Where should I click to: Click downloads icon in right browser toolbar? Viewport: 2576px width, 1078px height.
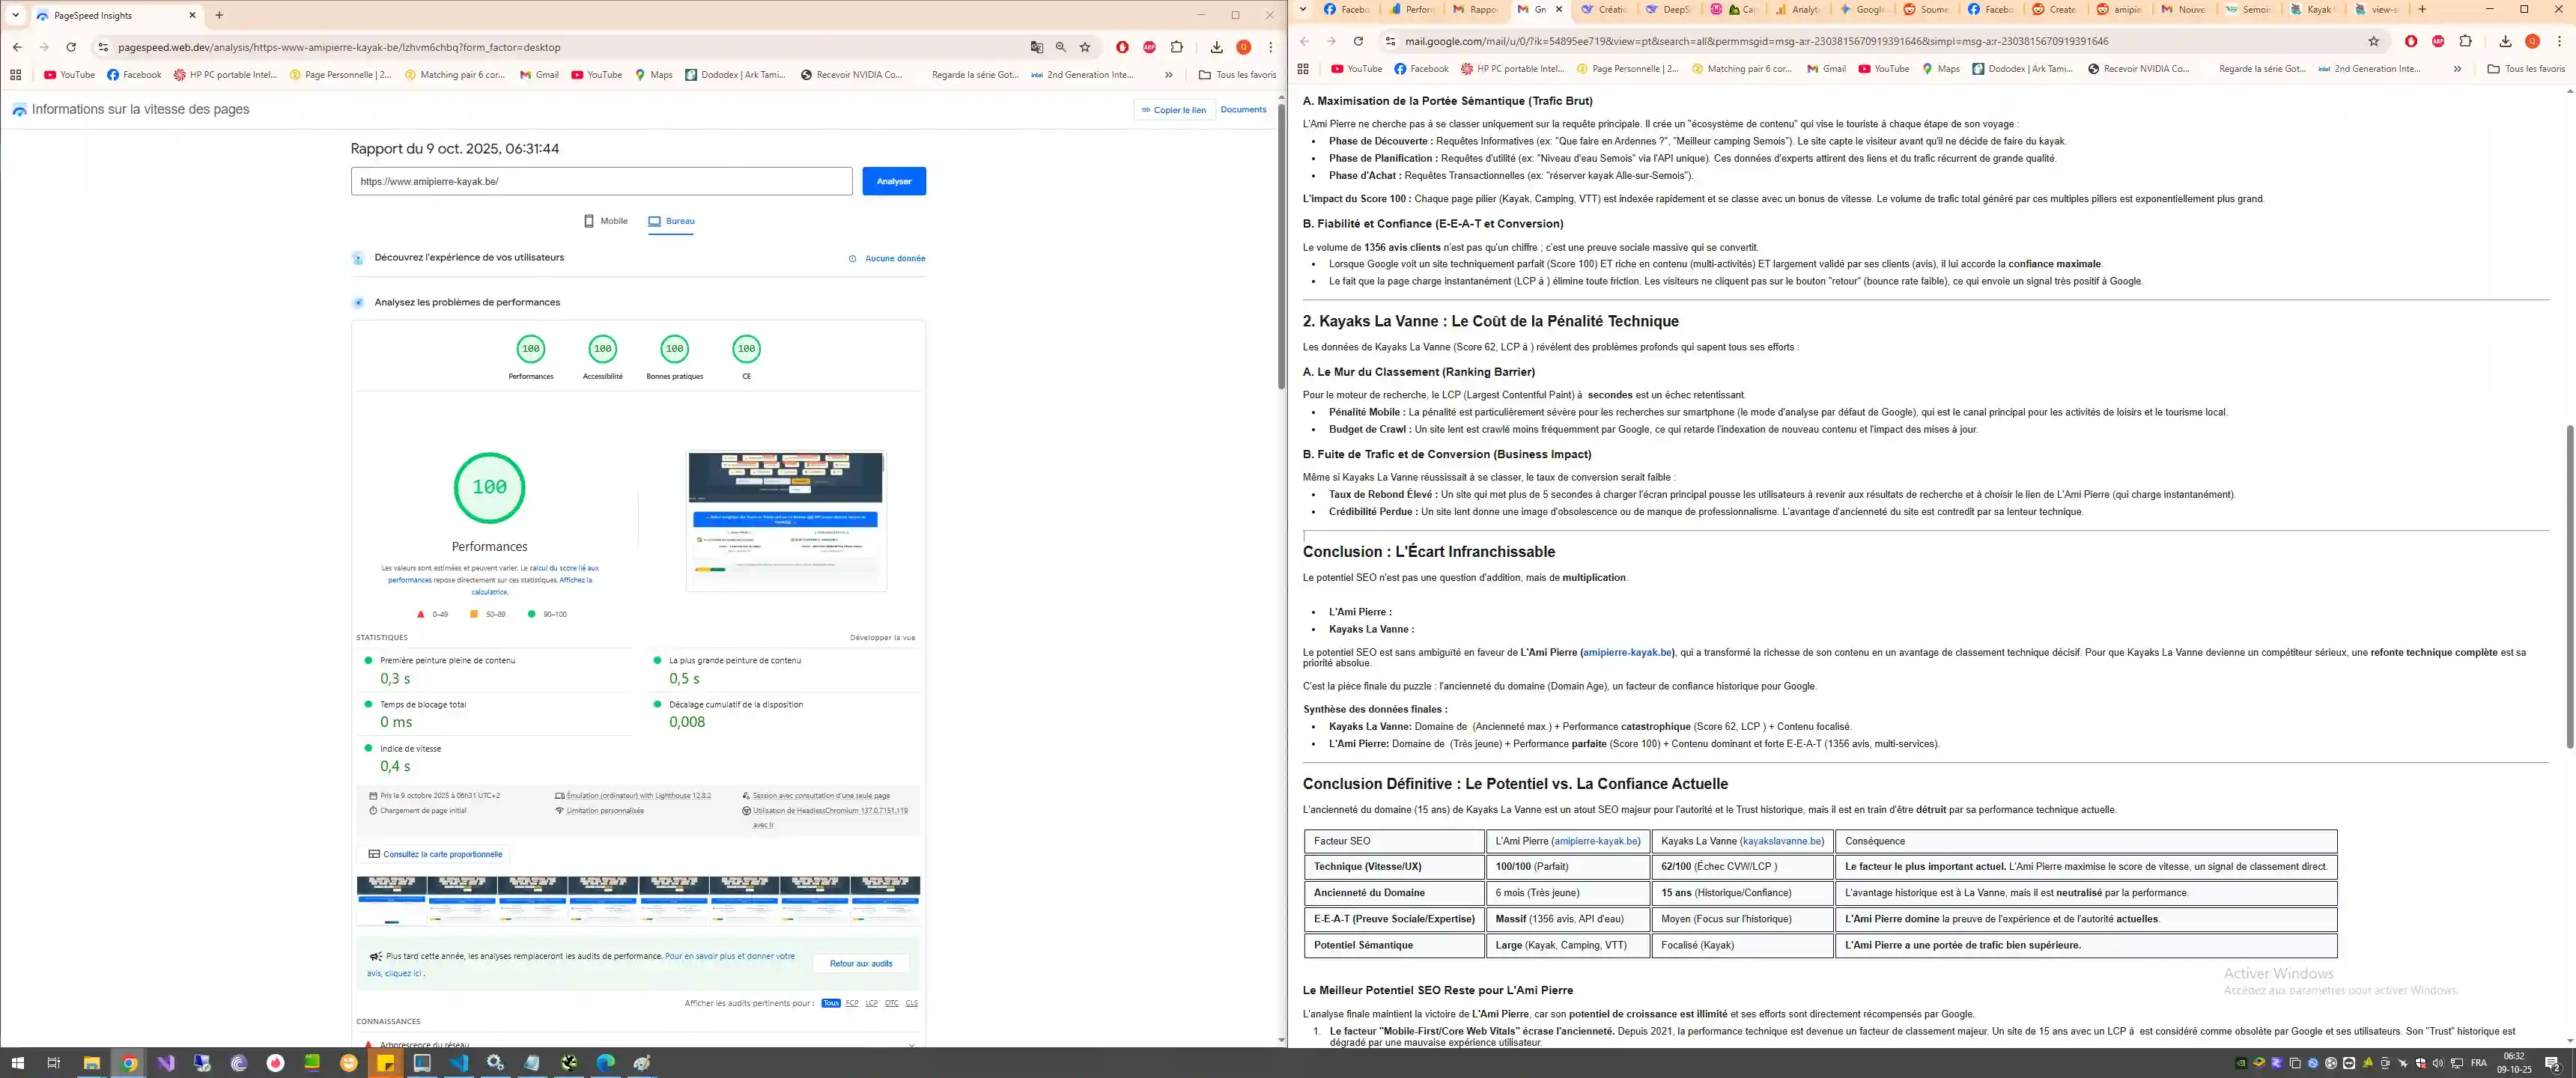(x=2505, y=41)
